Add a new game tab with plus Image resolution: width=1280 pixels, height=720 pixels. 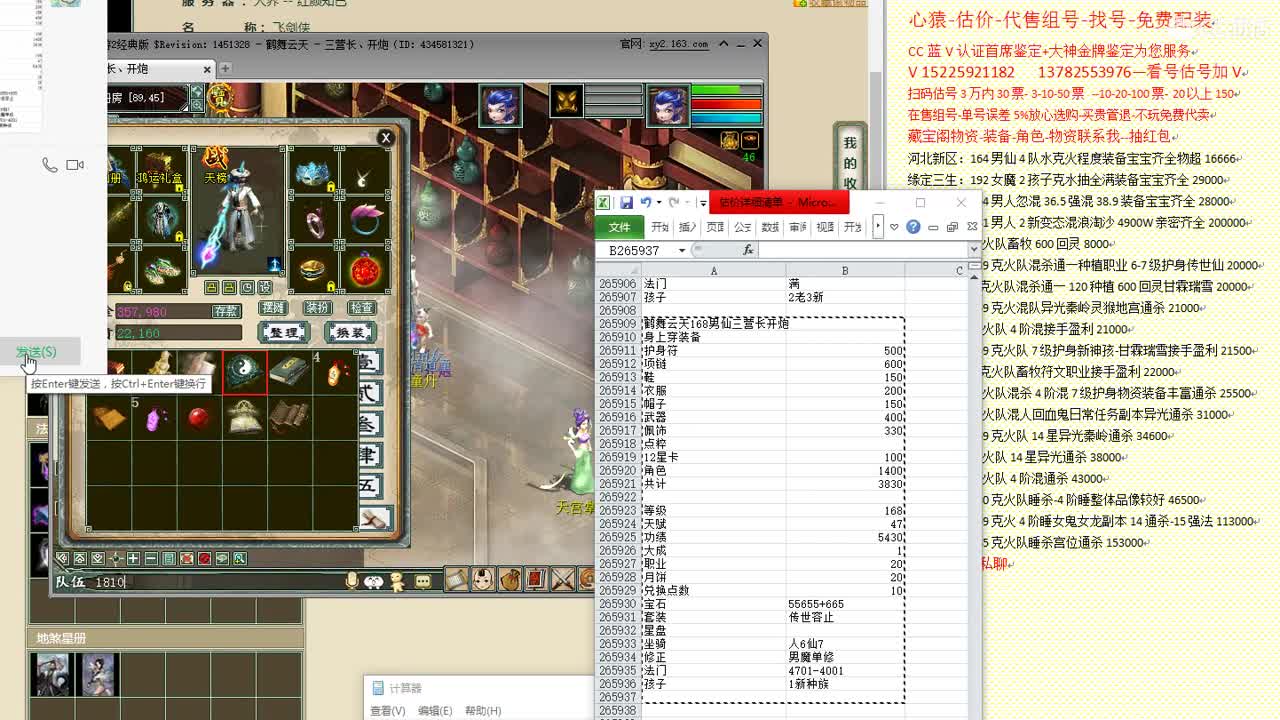pos(225,68)
